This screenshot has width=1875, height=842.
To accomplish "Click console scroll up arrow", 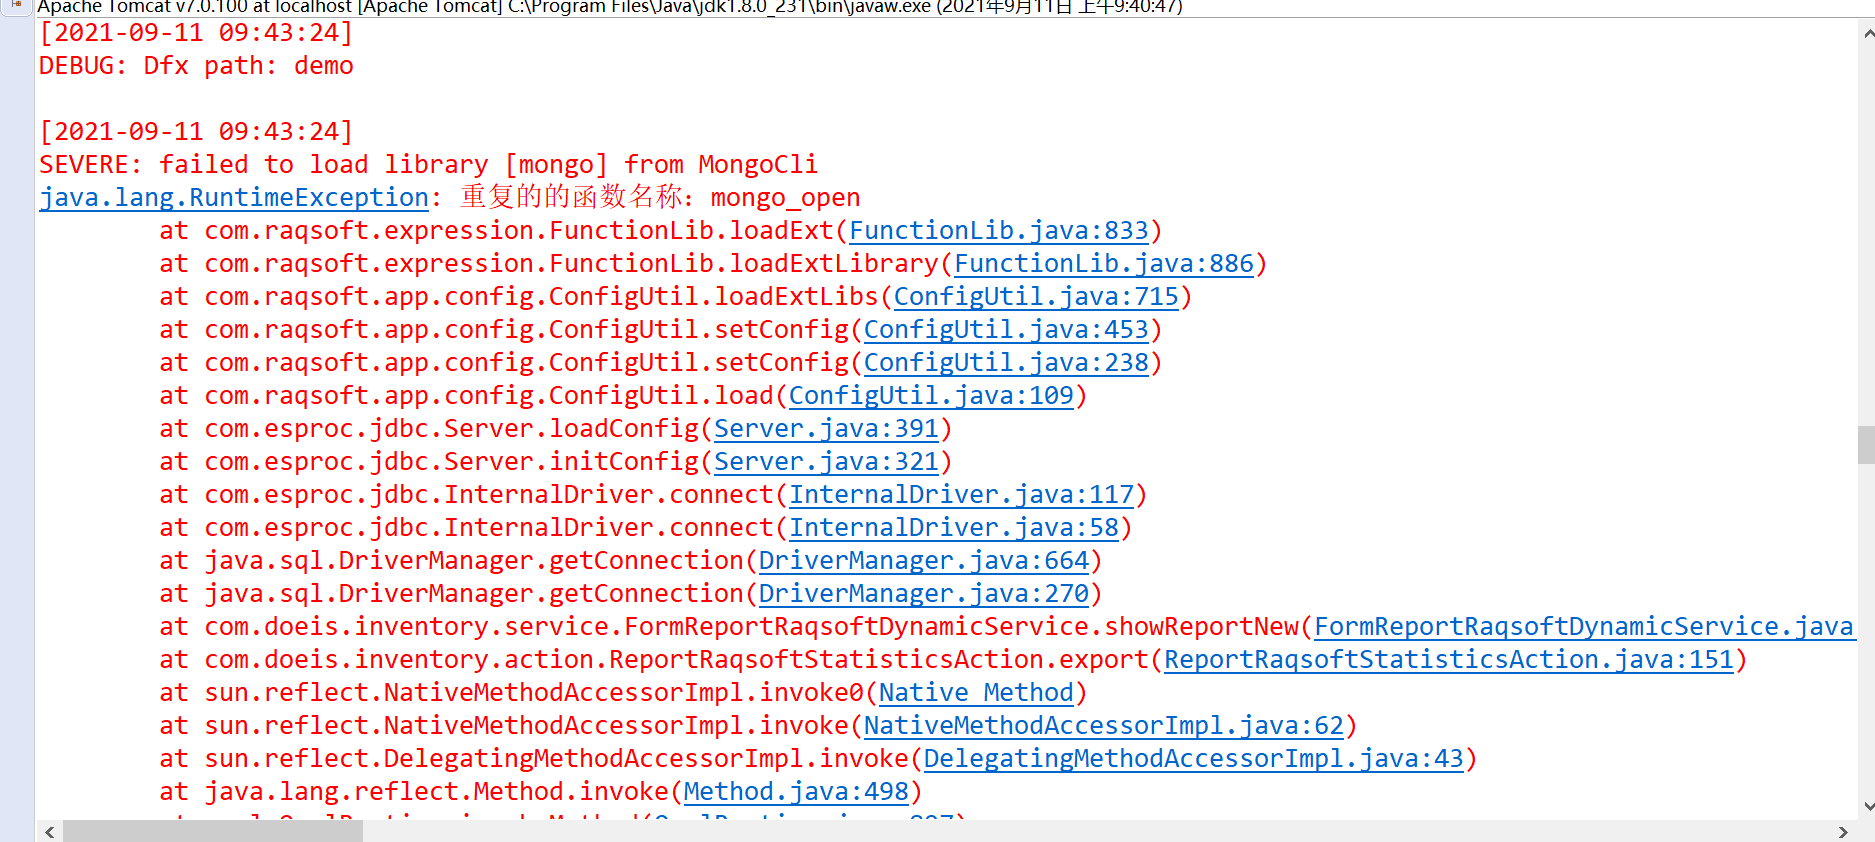I will click(x=1866, y=32).
